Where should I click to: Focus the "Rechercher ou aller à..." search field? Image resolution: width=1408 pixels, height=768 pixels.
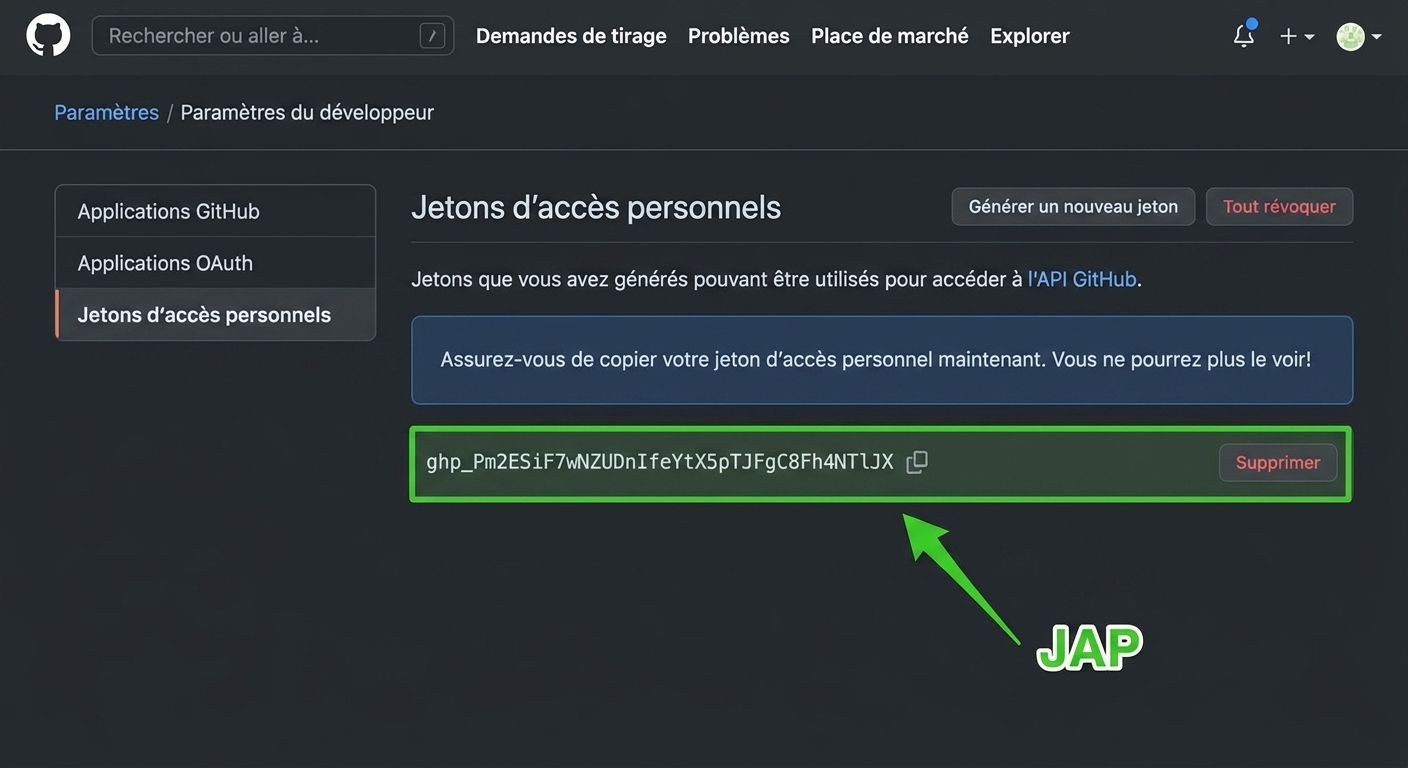coord(273,36)
